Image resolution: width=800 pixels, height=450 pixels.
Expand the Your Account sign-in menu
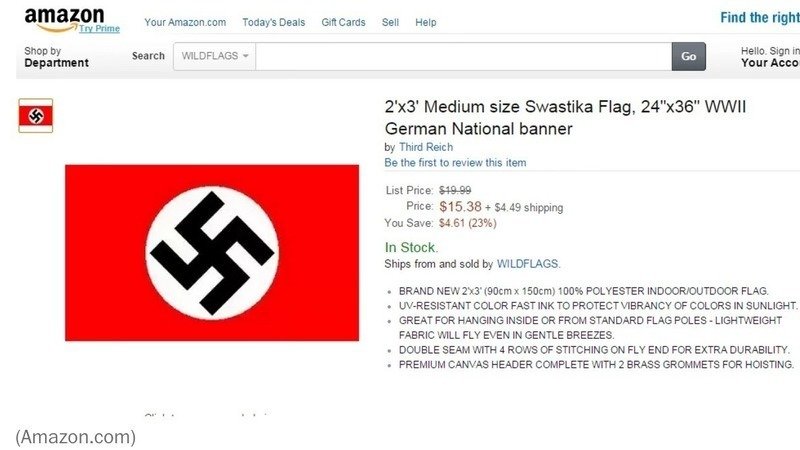click(770, 57)
